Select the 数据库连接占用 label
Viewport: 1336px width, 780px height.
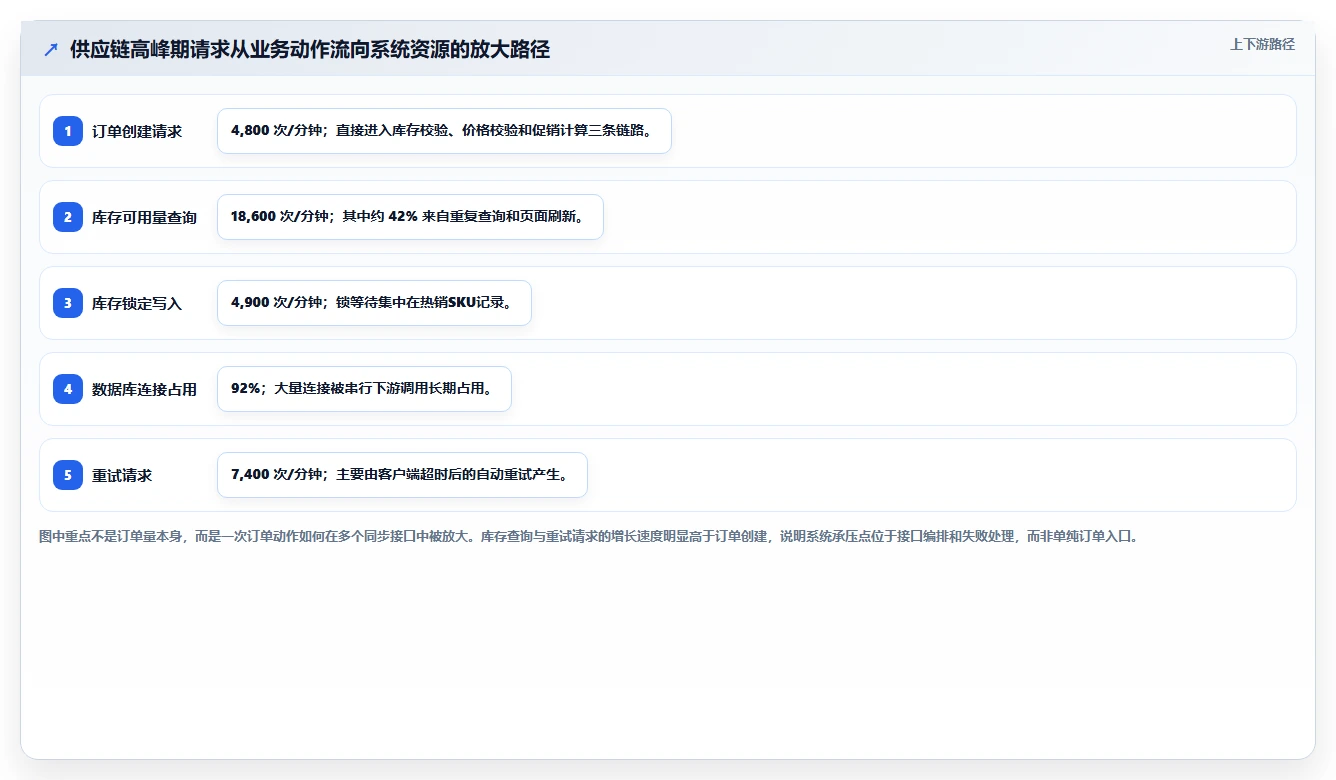pyautogui.click(x=144, y=389)
